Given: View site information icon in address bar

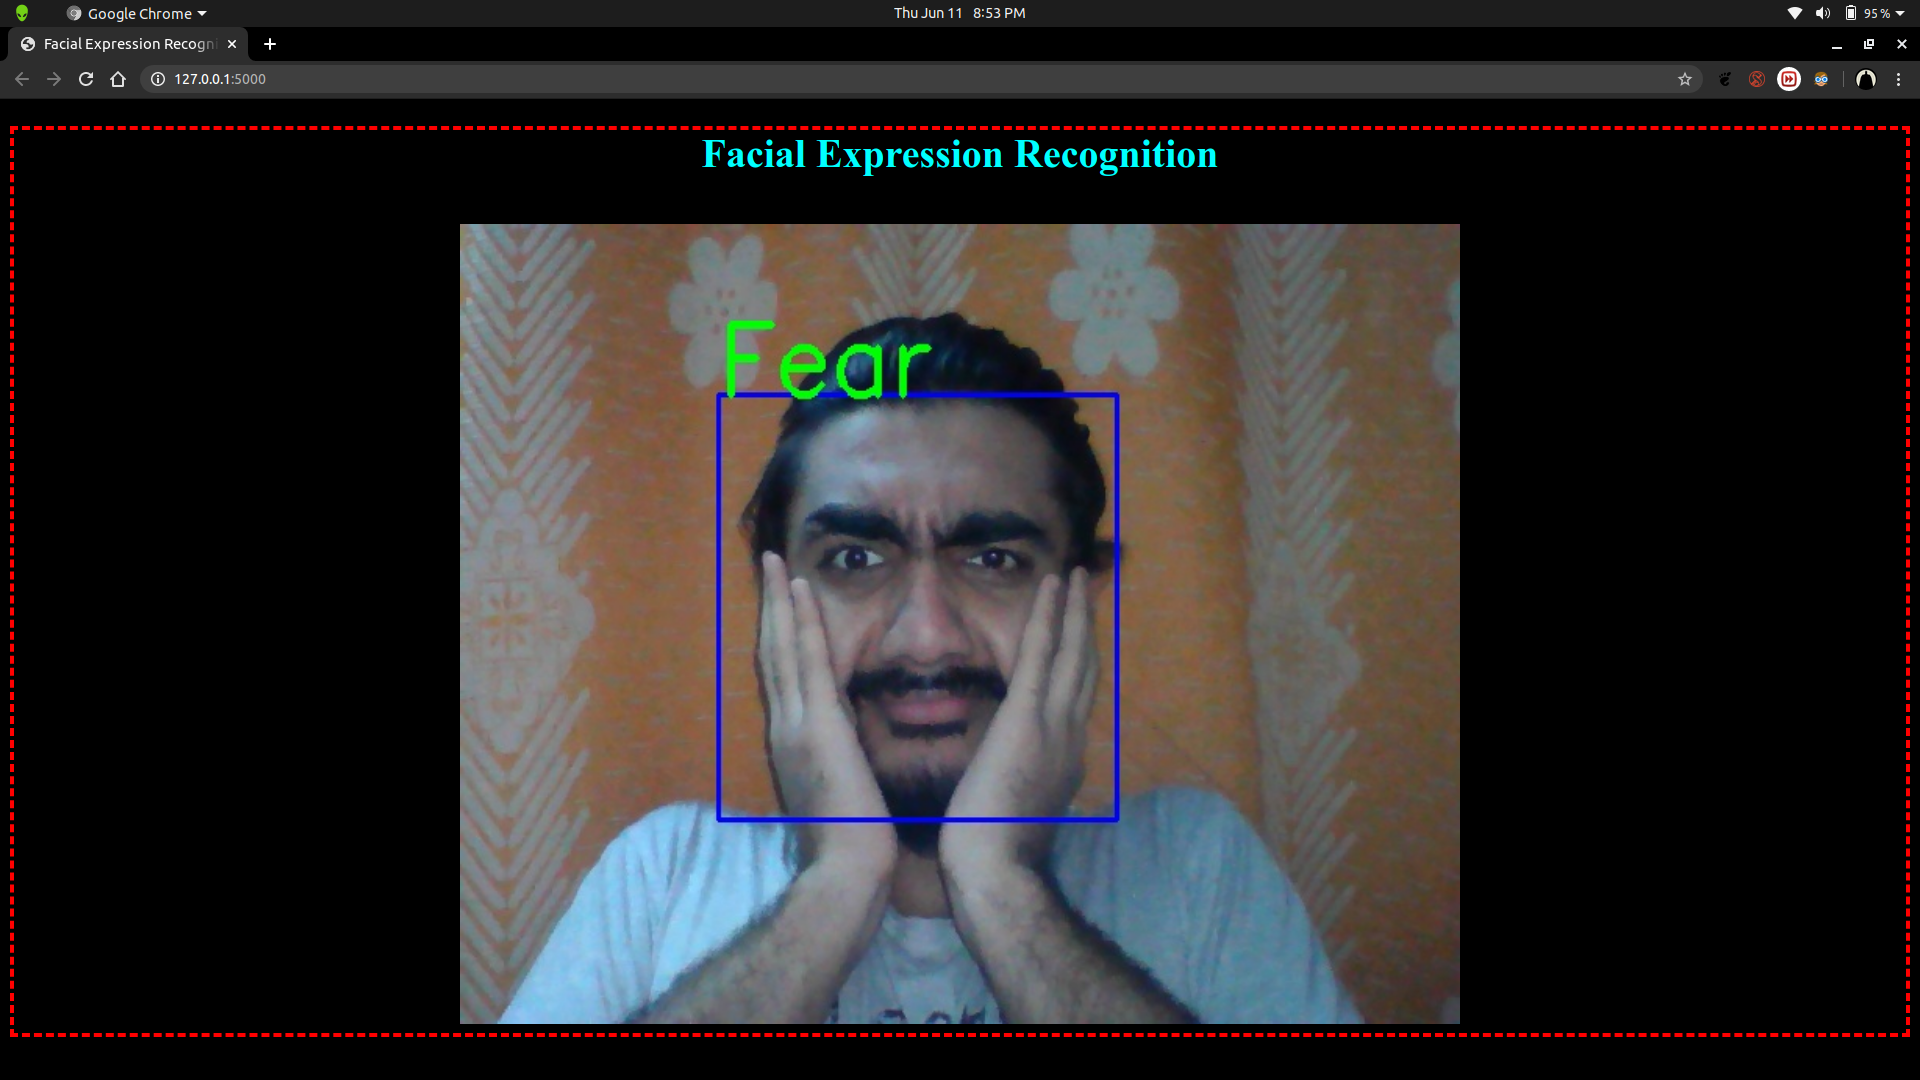Looking at the screenshot, I should click(x=158, y=79).
